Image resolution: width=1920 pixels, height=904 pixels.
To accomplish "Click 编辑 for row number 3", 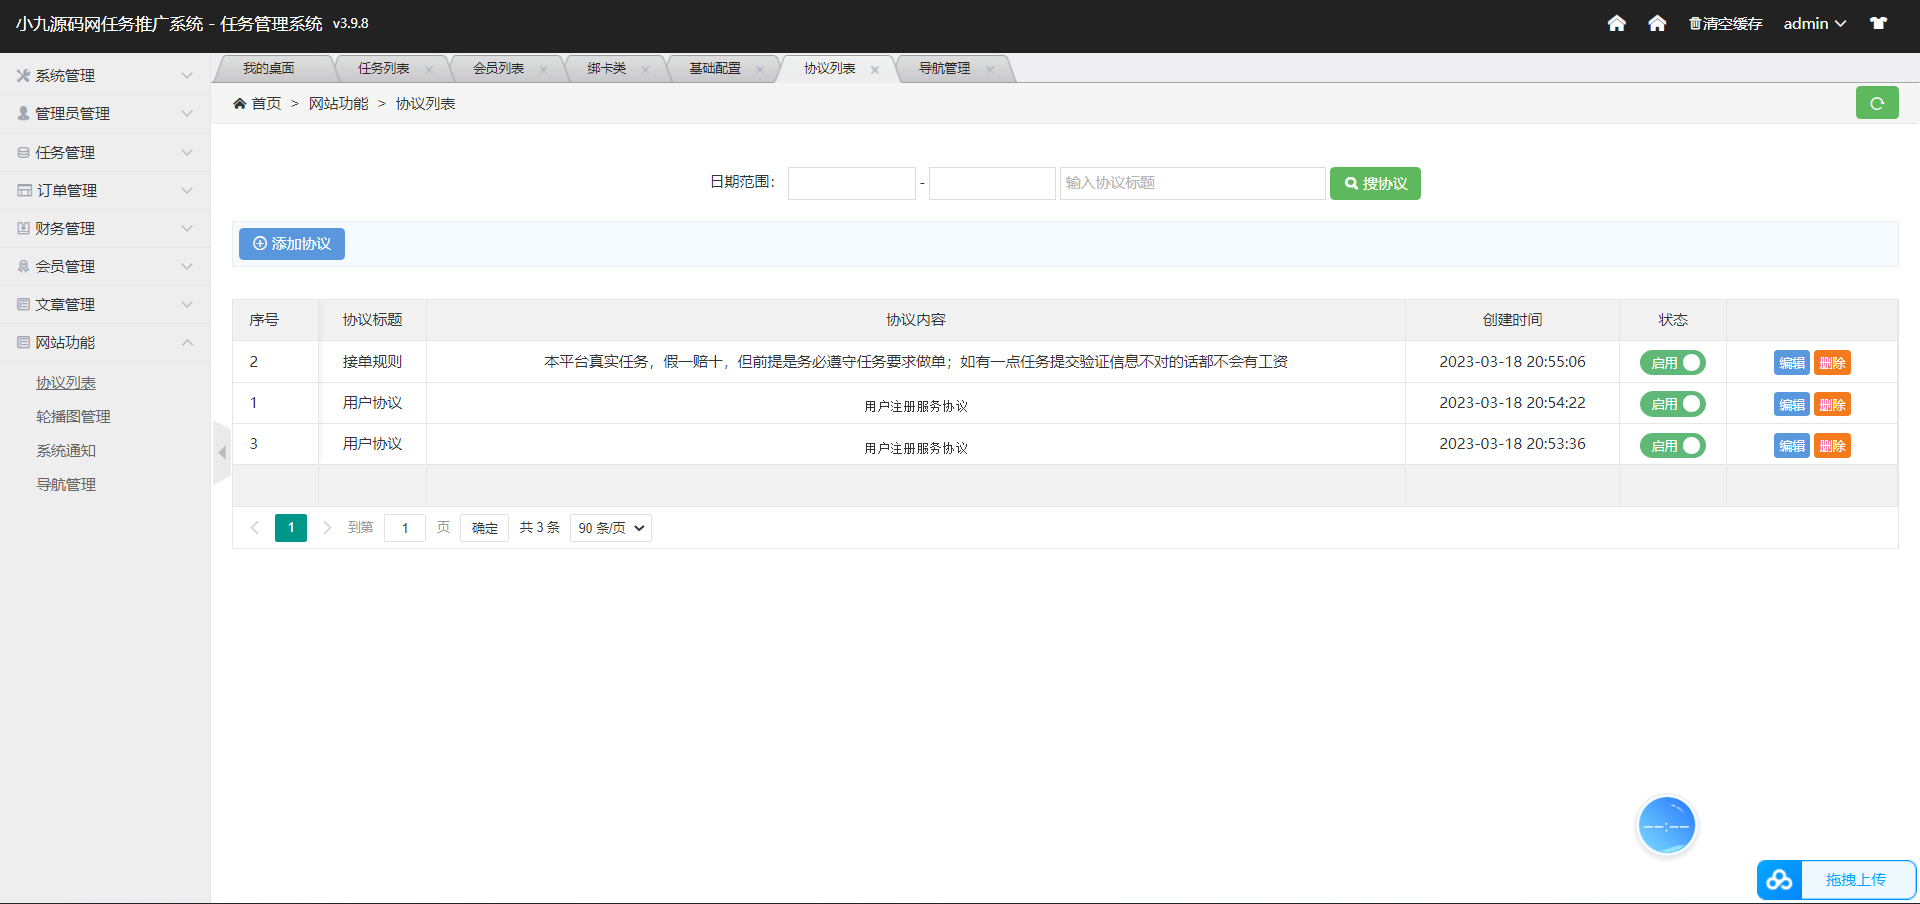I will 1792,446.
